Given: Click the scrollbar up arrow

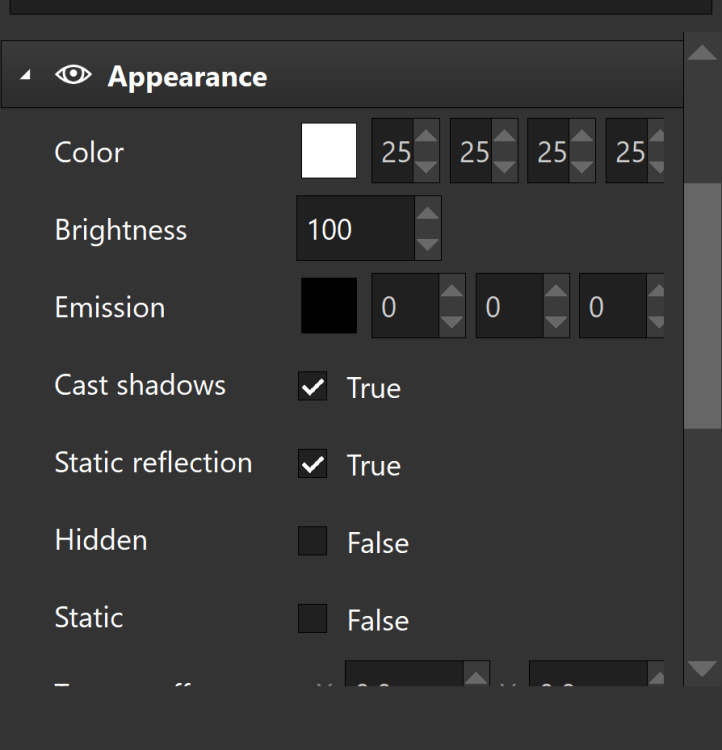Looking at the screenshot, I should 702,53.
